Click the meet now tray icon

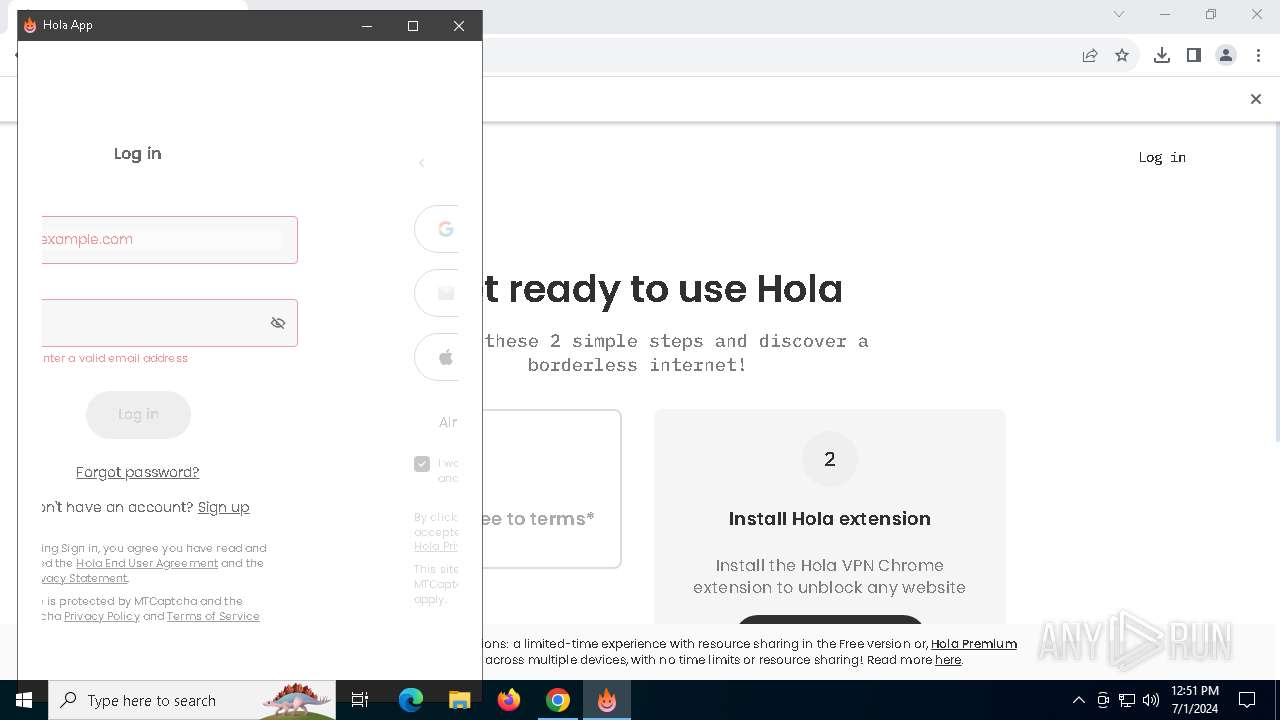(1103, 700)
